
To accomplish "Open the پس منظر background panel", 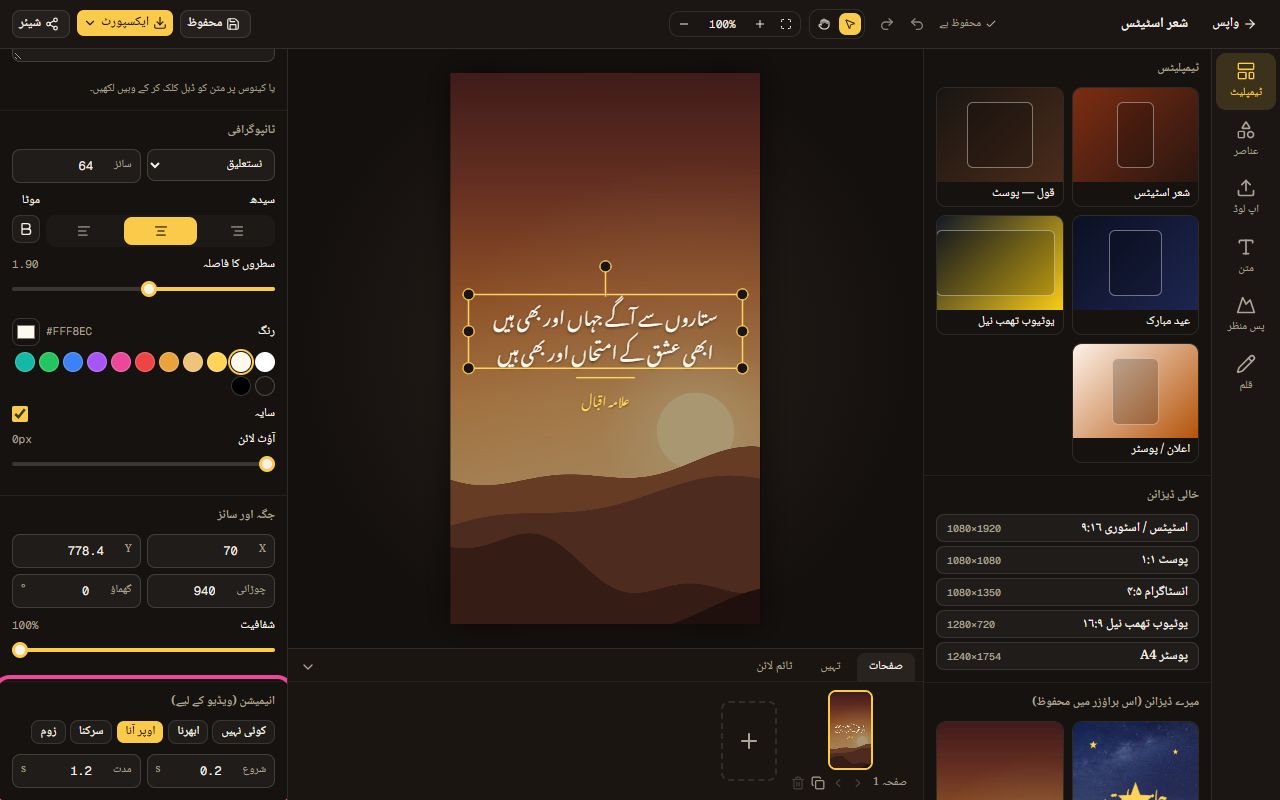I will click(1245, 313).
